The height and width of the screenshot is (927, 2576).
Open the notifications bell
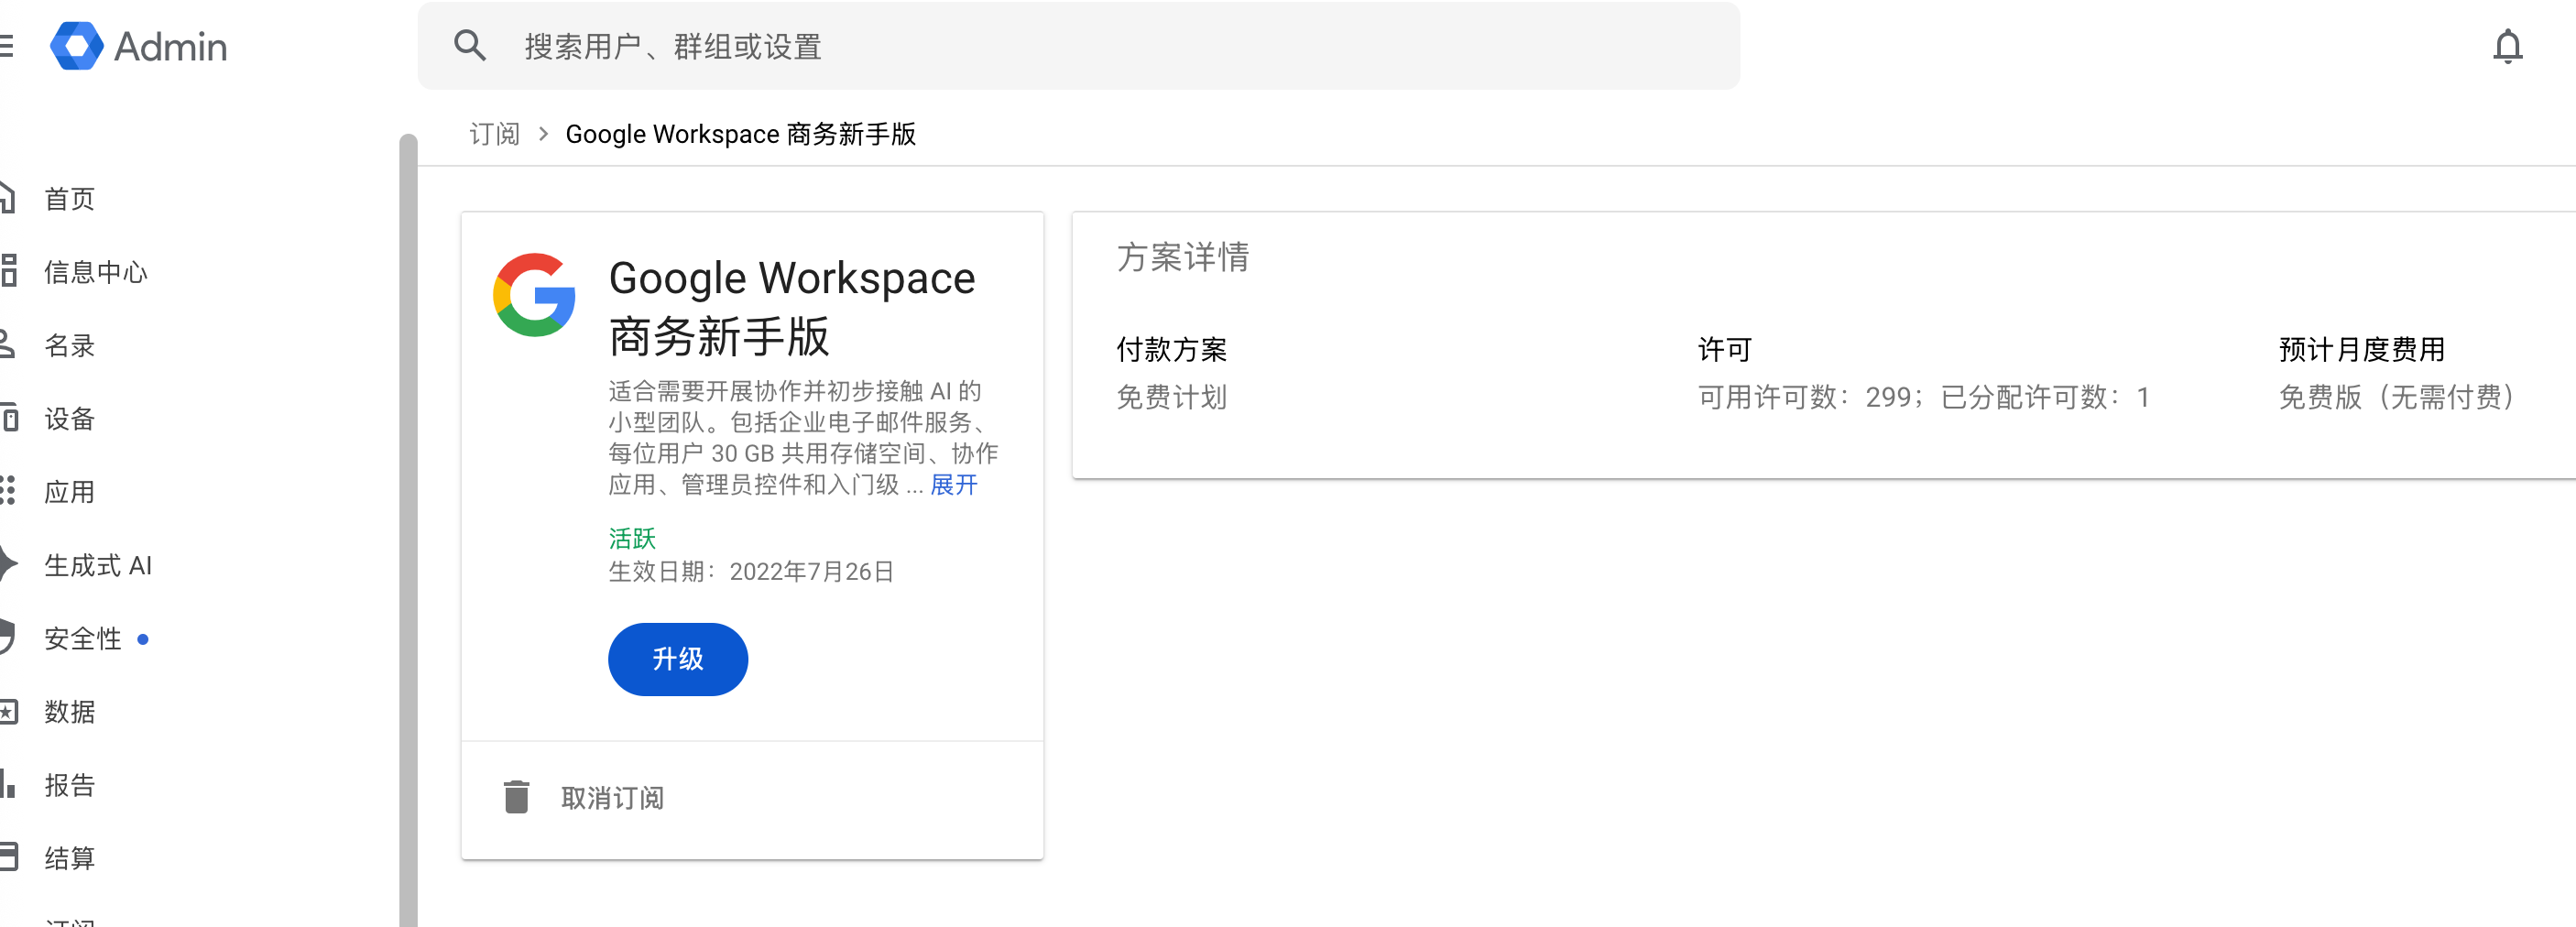coord(2507,46)
